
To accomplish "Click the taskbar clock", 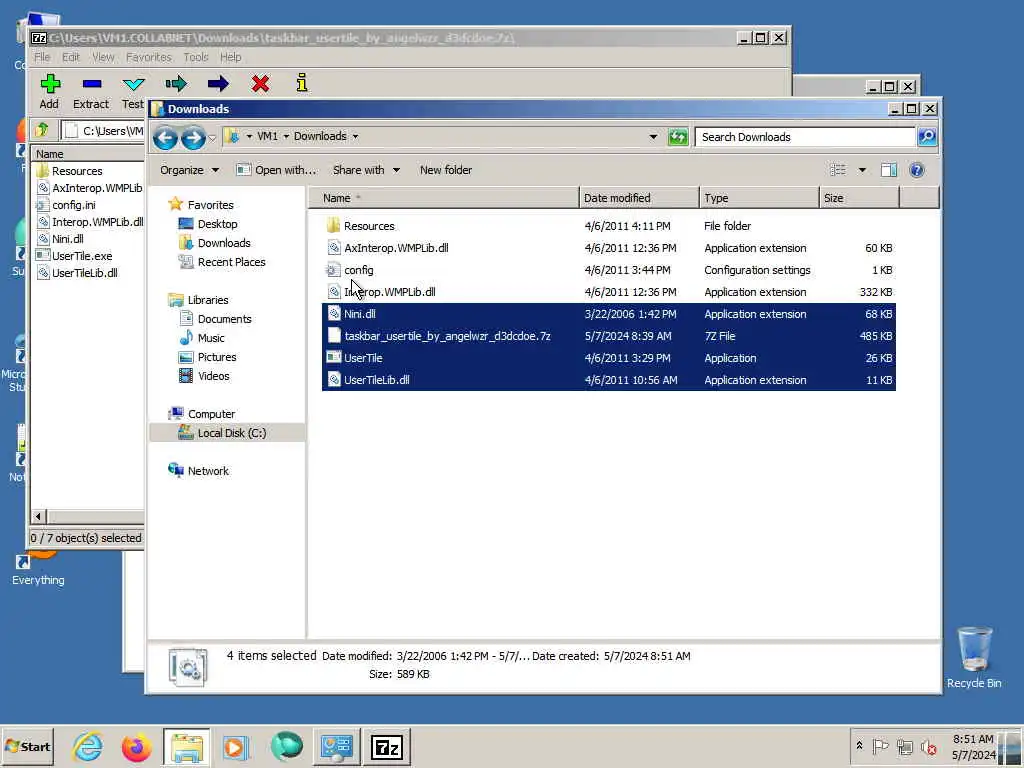I will (972, 747).
